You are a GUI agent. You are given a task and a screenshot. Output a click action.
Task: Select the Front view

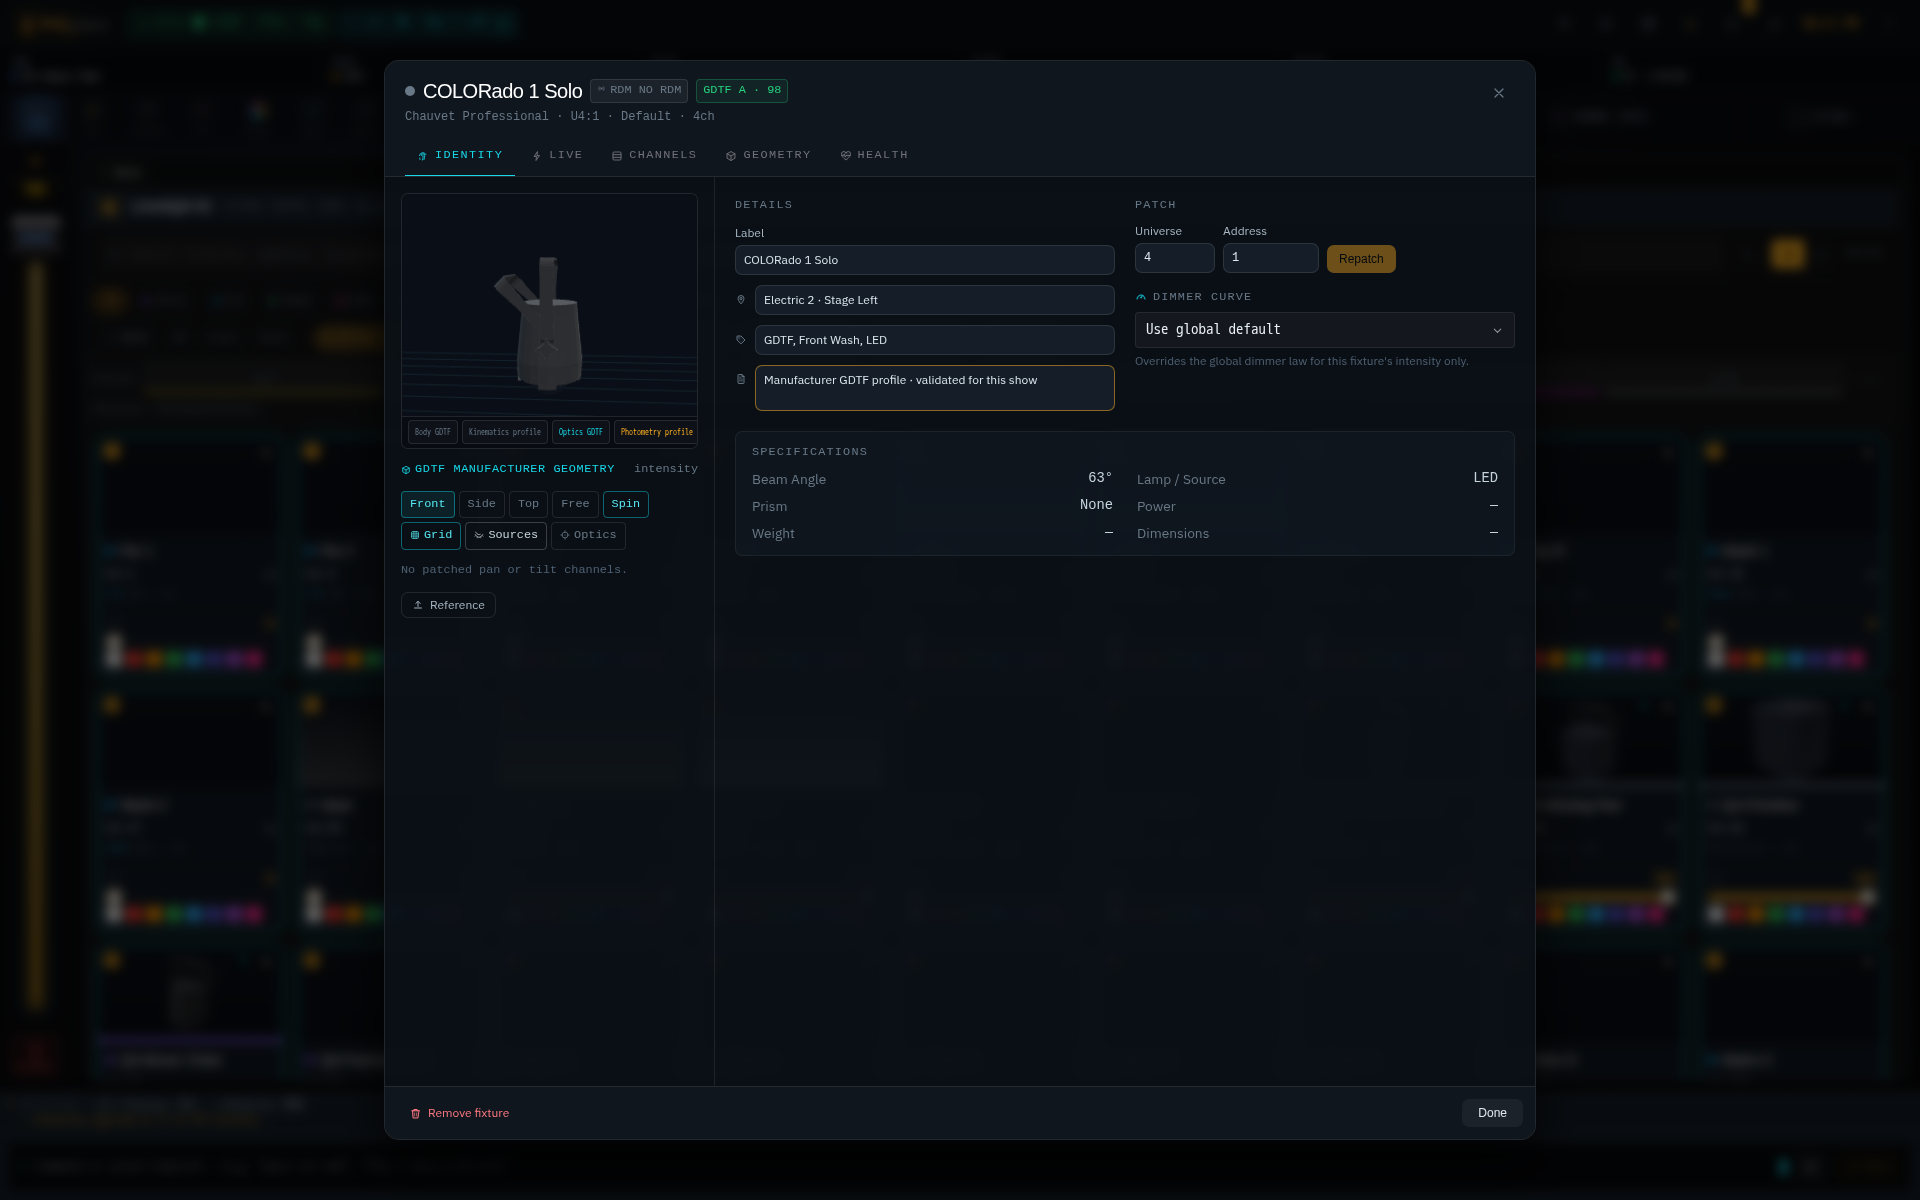point(428,504)
